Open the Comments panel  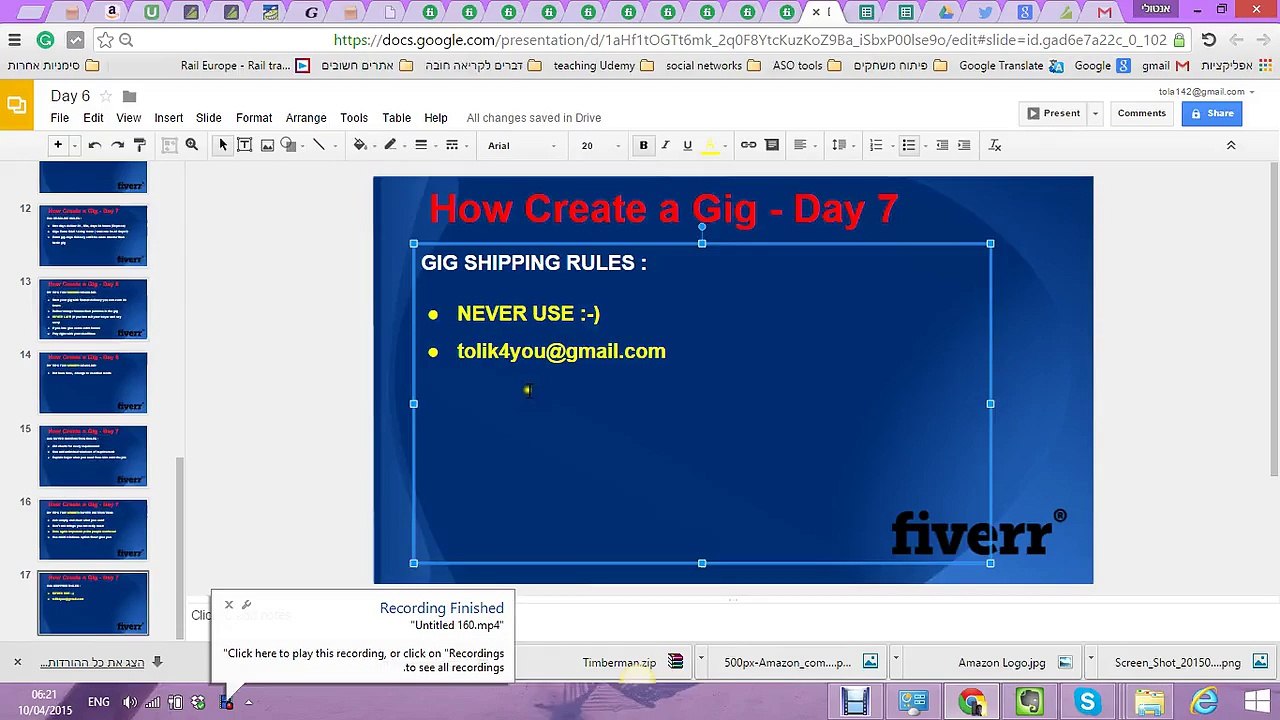1142,113
